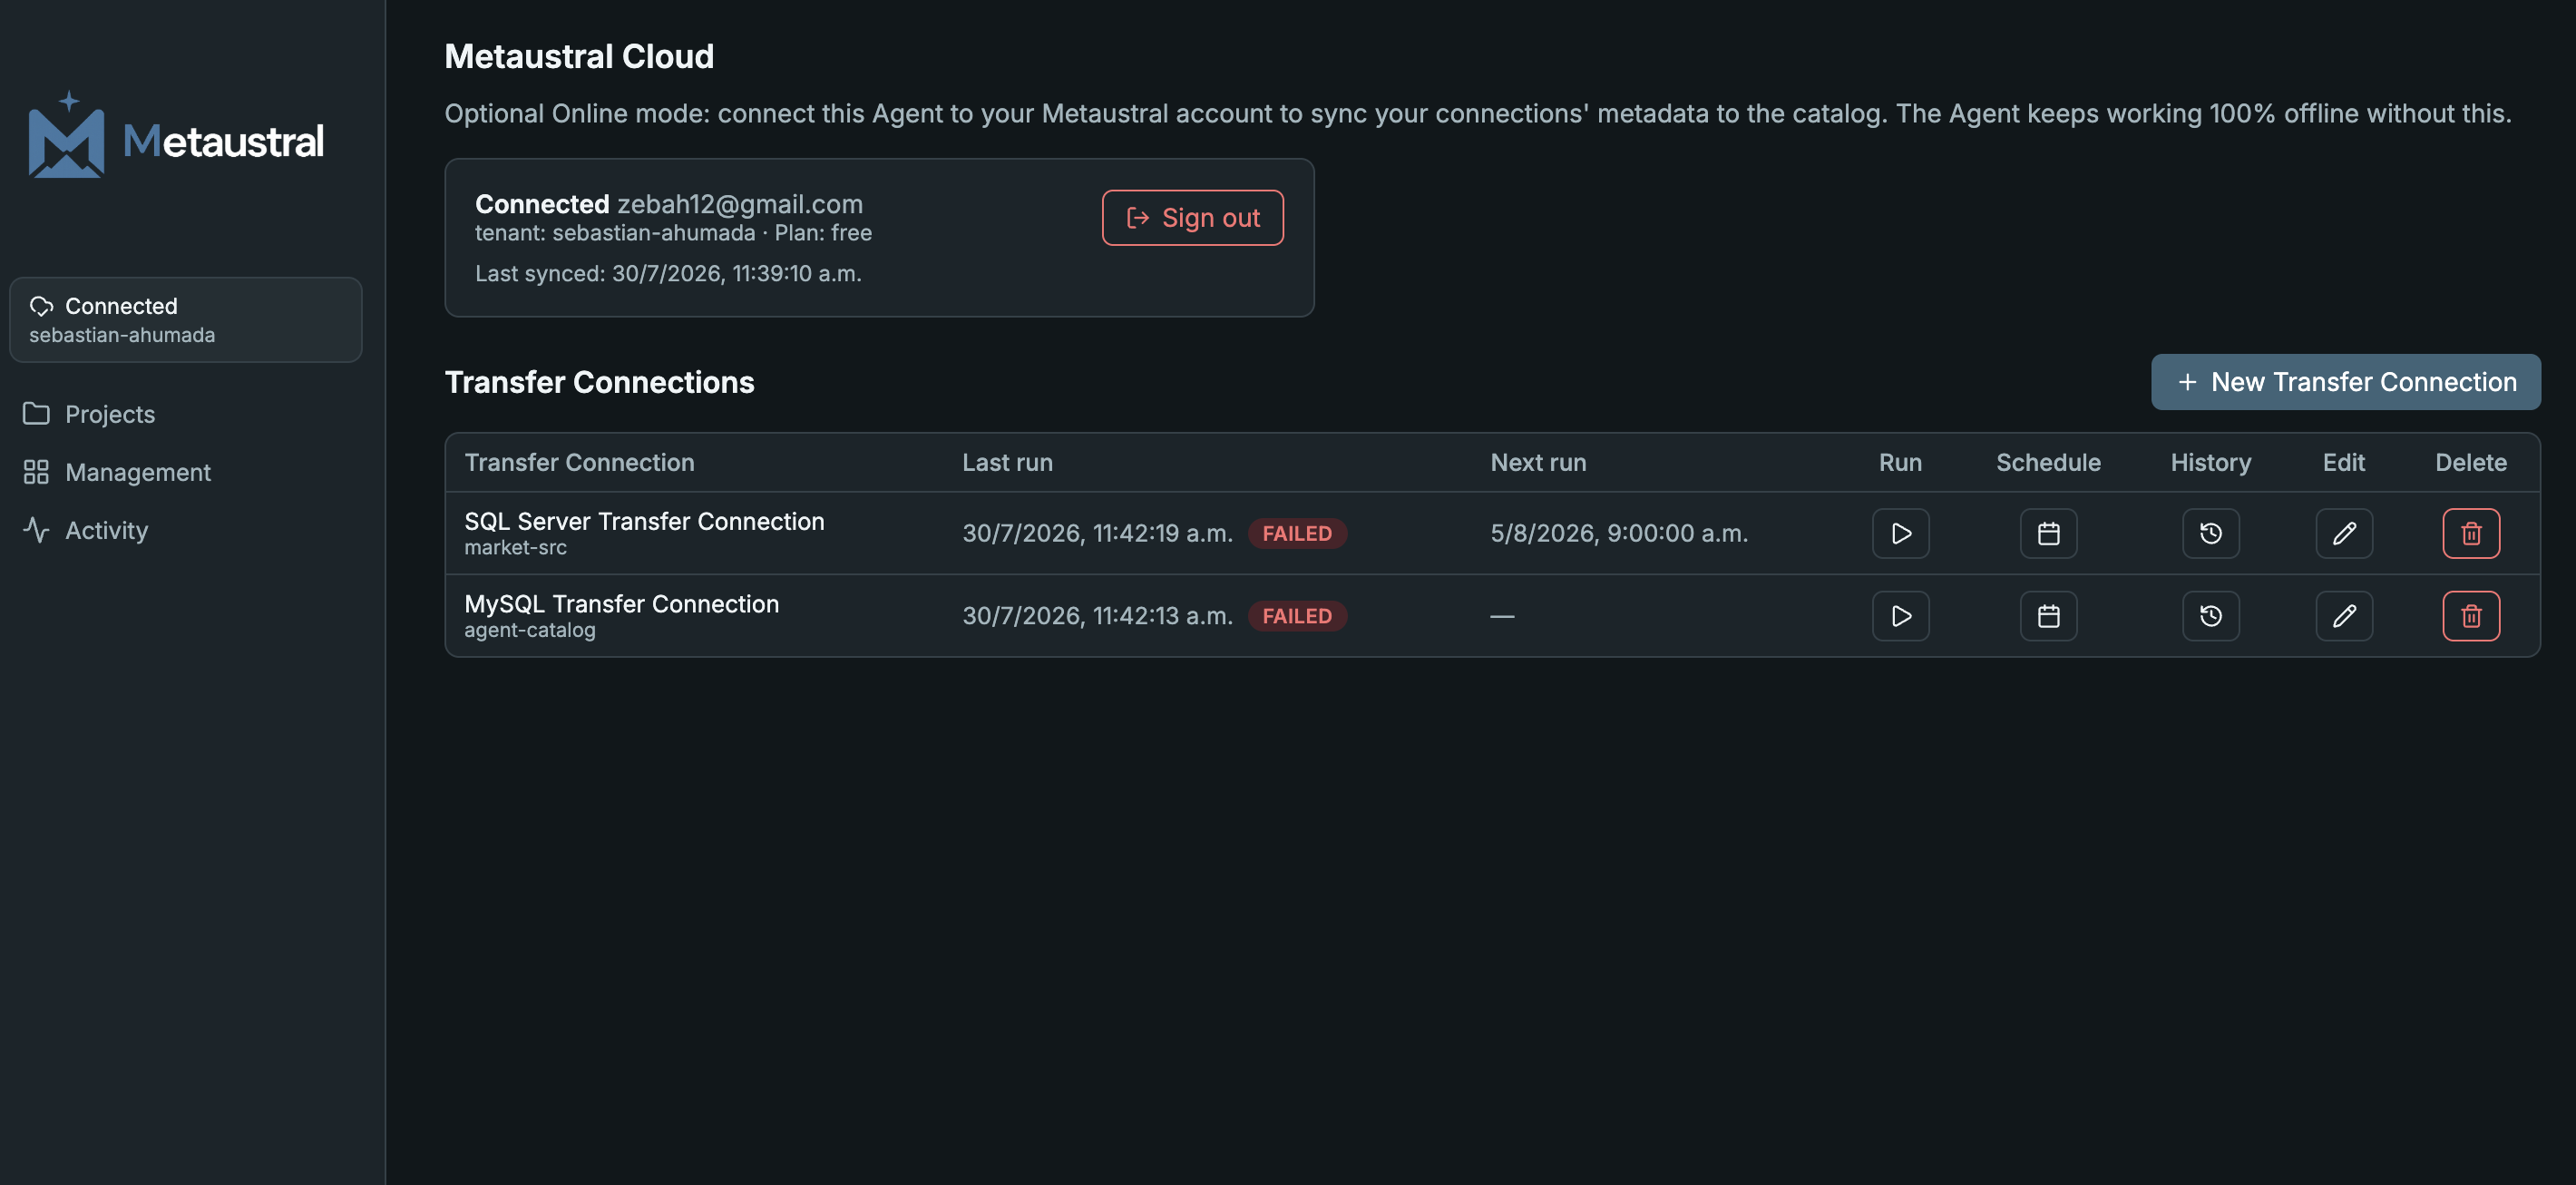Image resolution: width=2576 pixels, height=1185 pixels.
Task: Select the MySQL Transfer Connection name
Action: pos(621,604)
